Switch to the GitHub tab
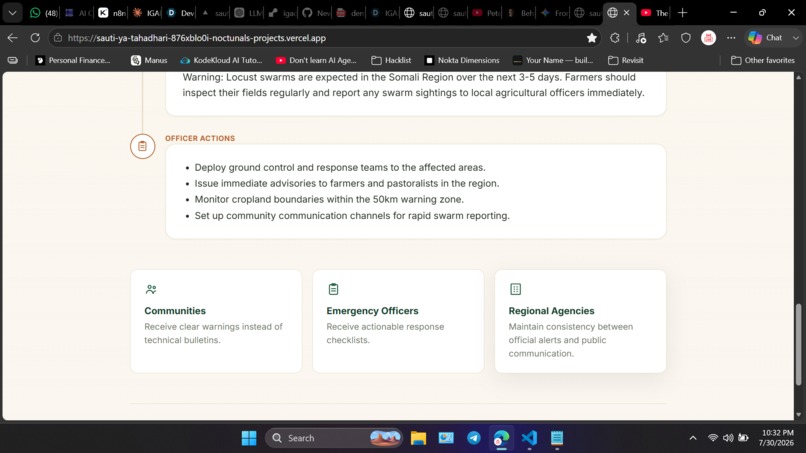This screenshot has width=806, height=453. pos(316,13)
